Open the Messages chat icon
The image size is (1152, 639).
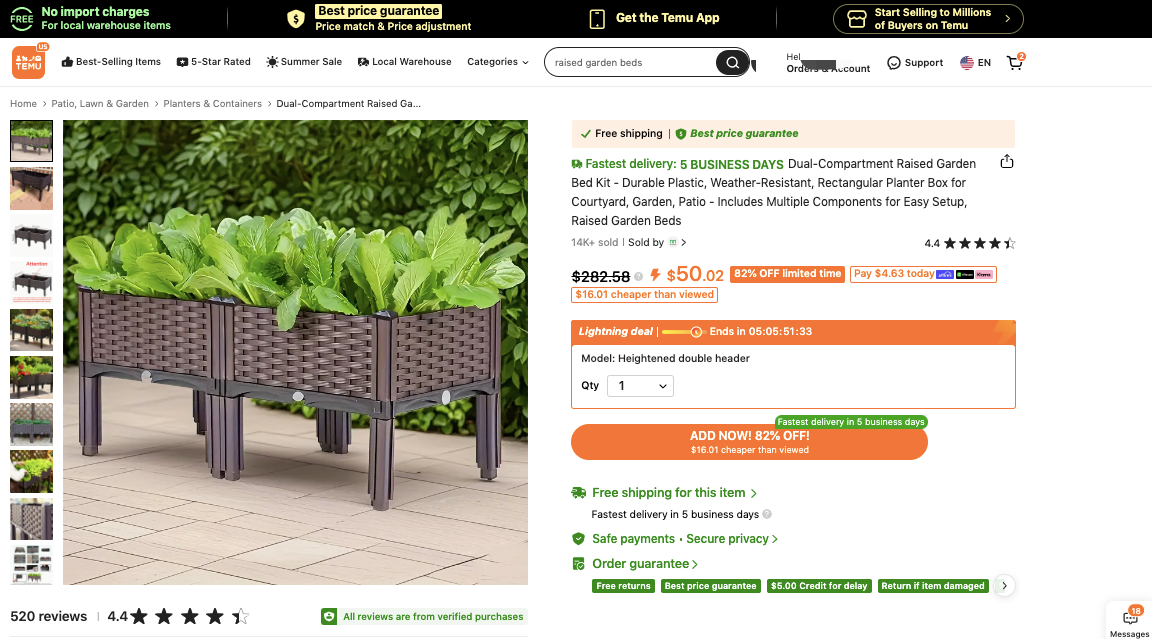click(x=1131, y=618)
